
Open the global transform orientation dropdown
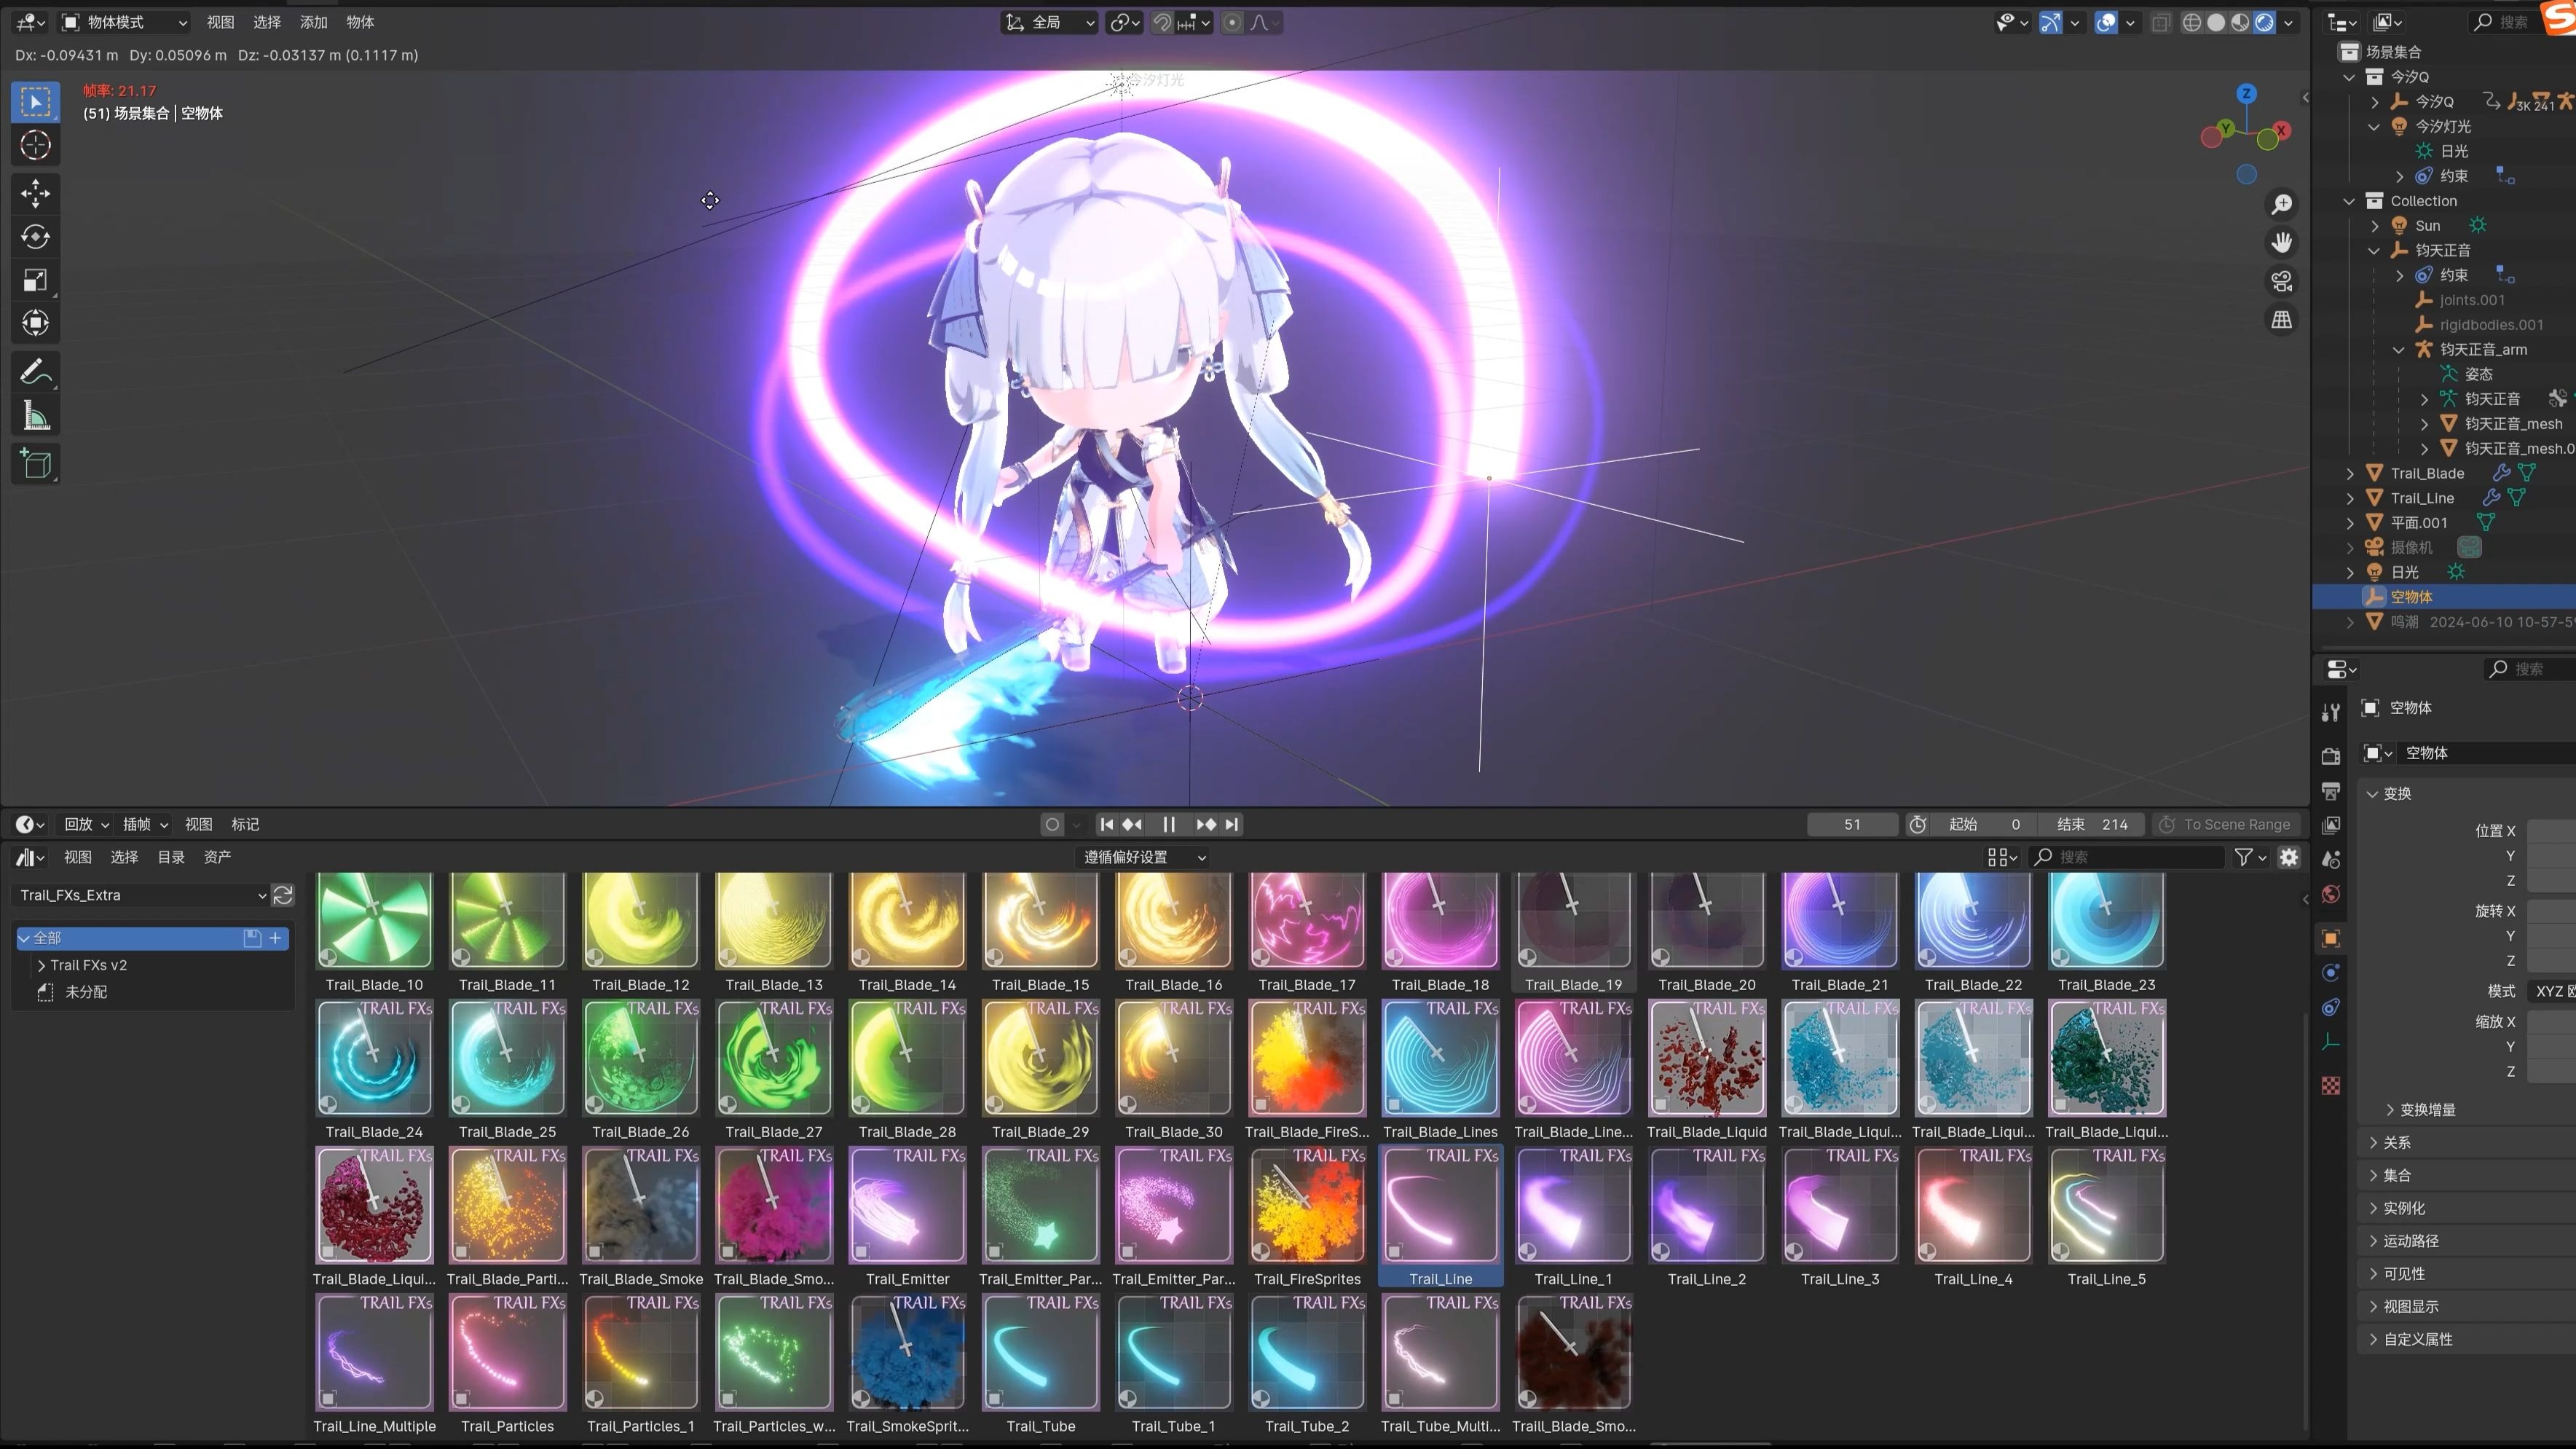coord(1050,22)
